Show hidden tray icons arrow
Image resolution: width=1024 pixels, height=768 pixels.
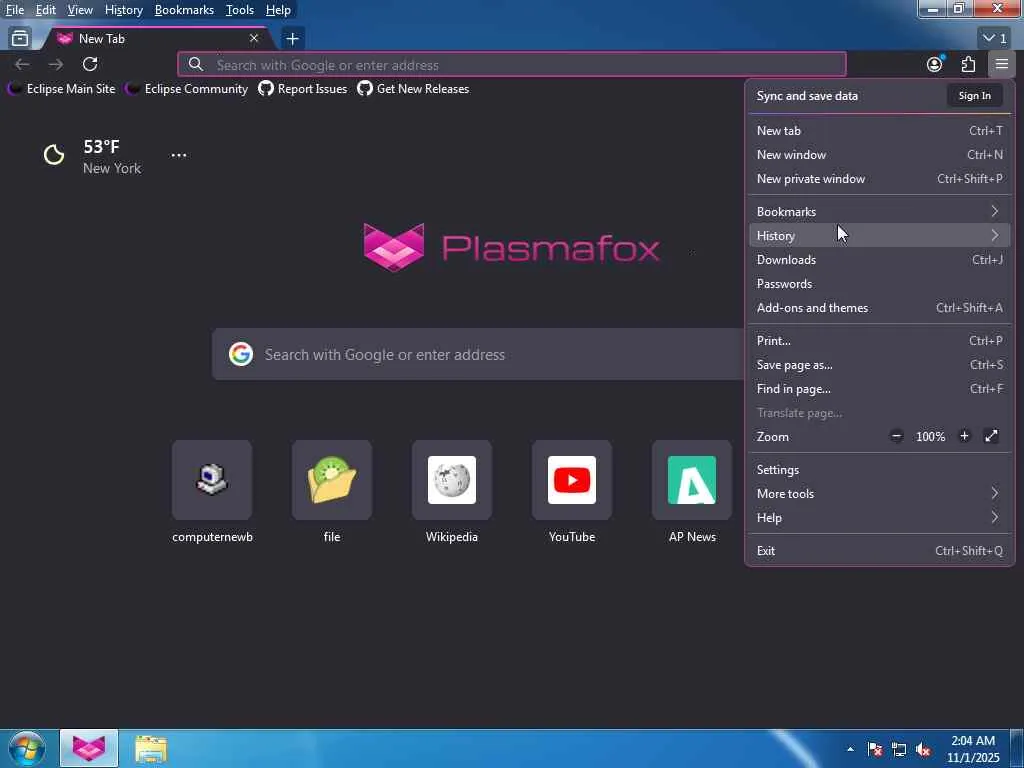[850, 749]
